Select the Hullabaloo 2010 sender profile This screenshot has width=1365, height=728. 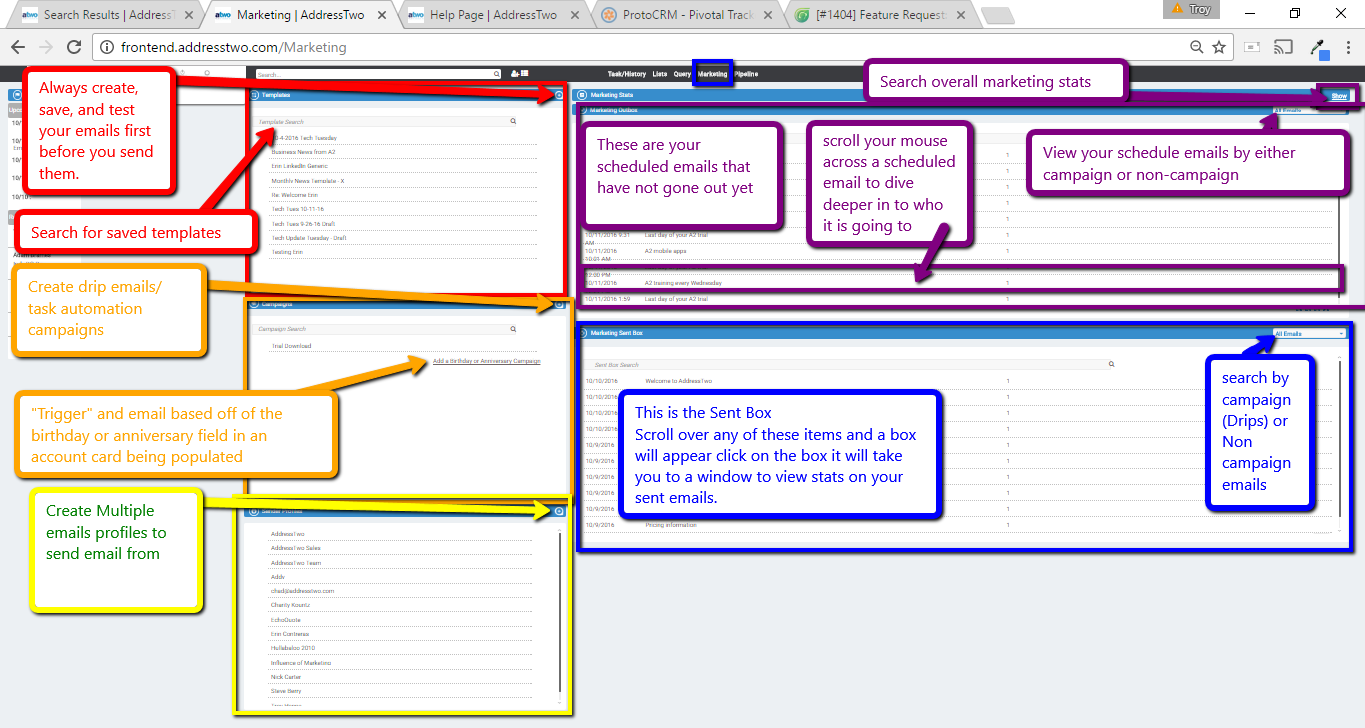pyautogui.click(x=292, y=648)
